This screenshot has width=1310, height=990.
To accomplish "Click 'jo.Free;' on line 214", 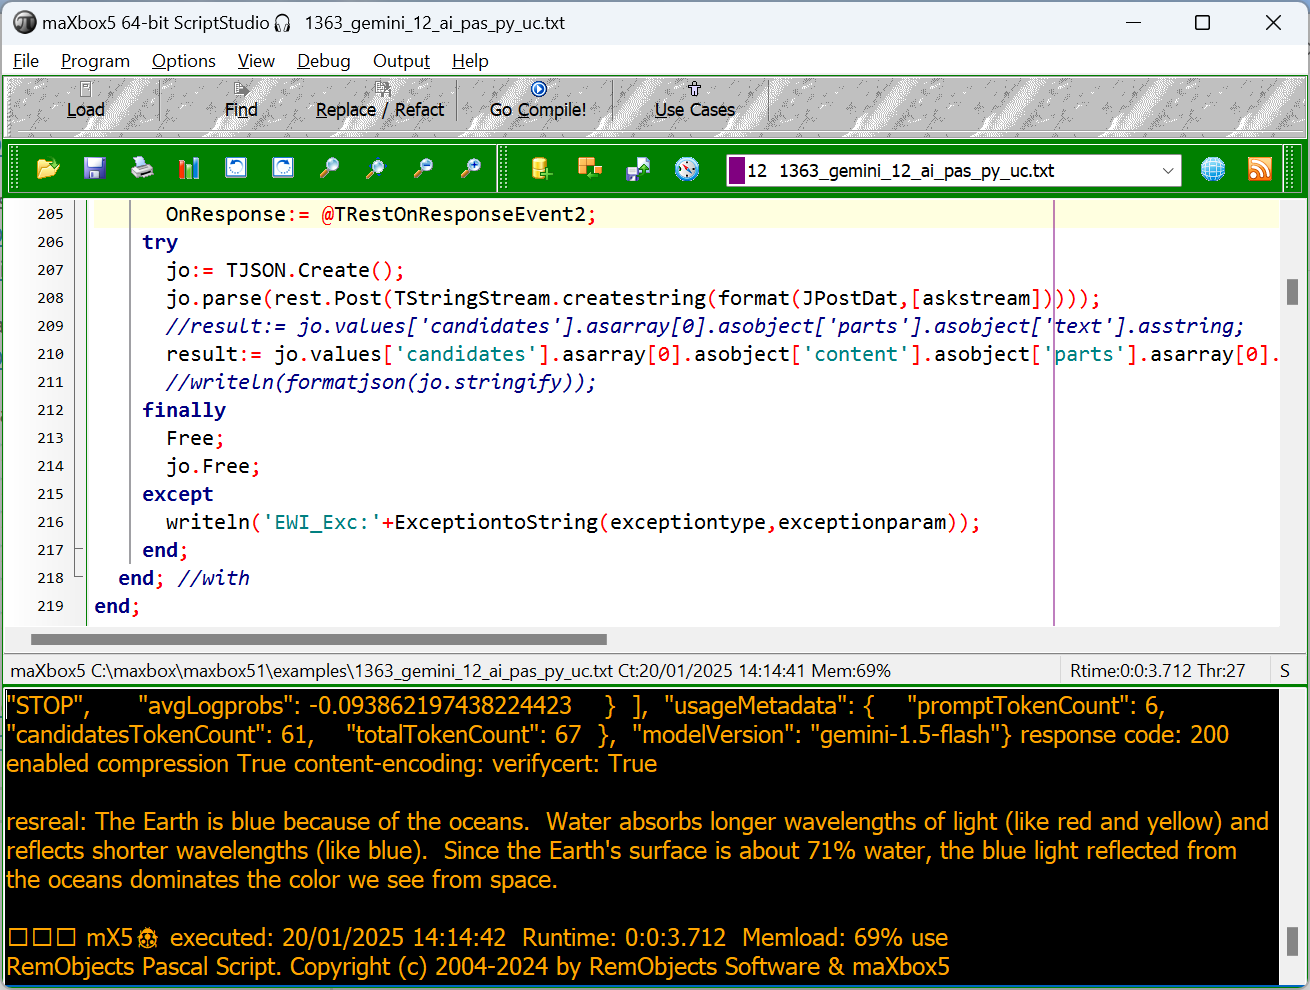I will coord(213,466).
